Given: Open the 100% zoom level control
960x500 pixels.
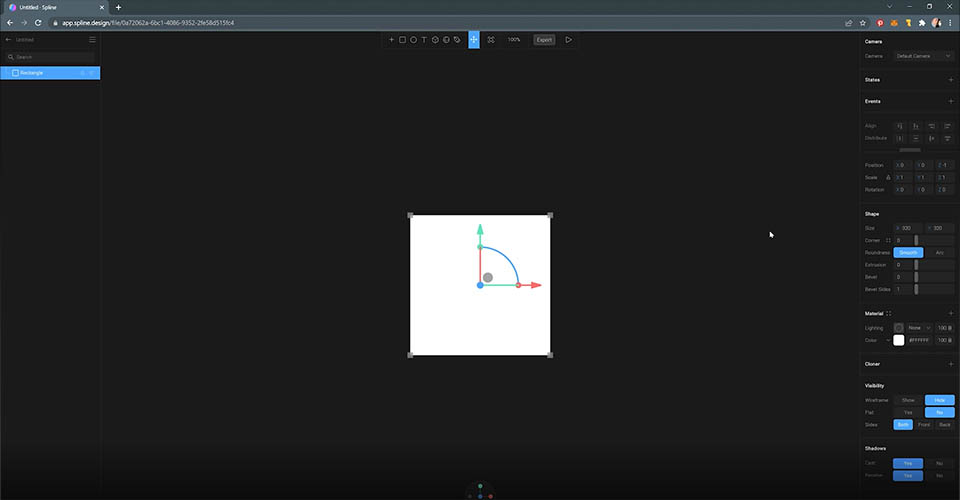Looking at the screenshot, I should point(514,40).
